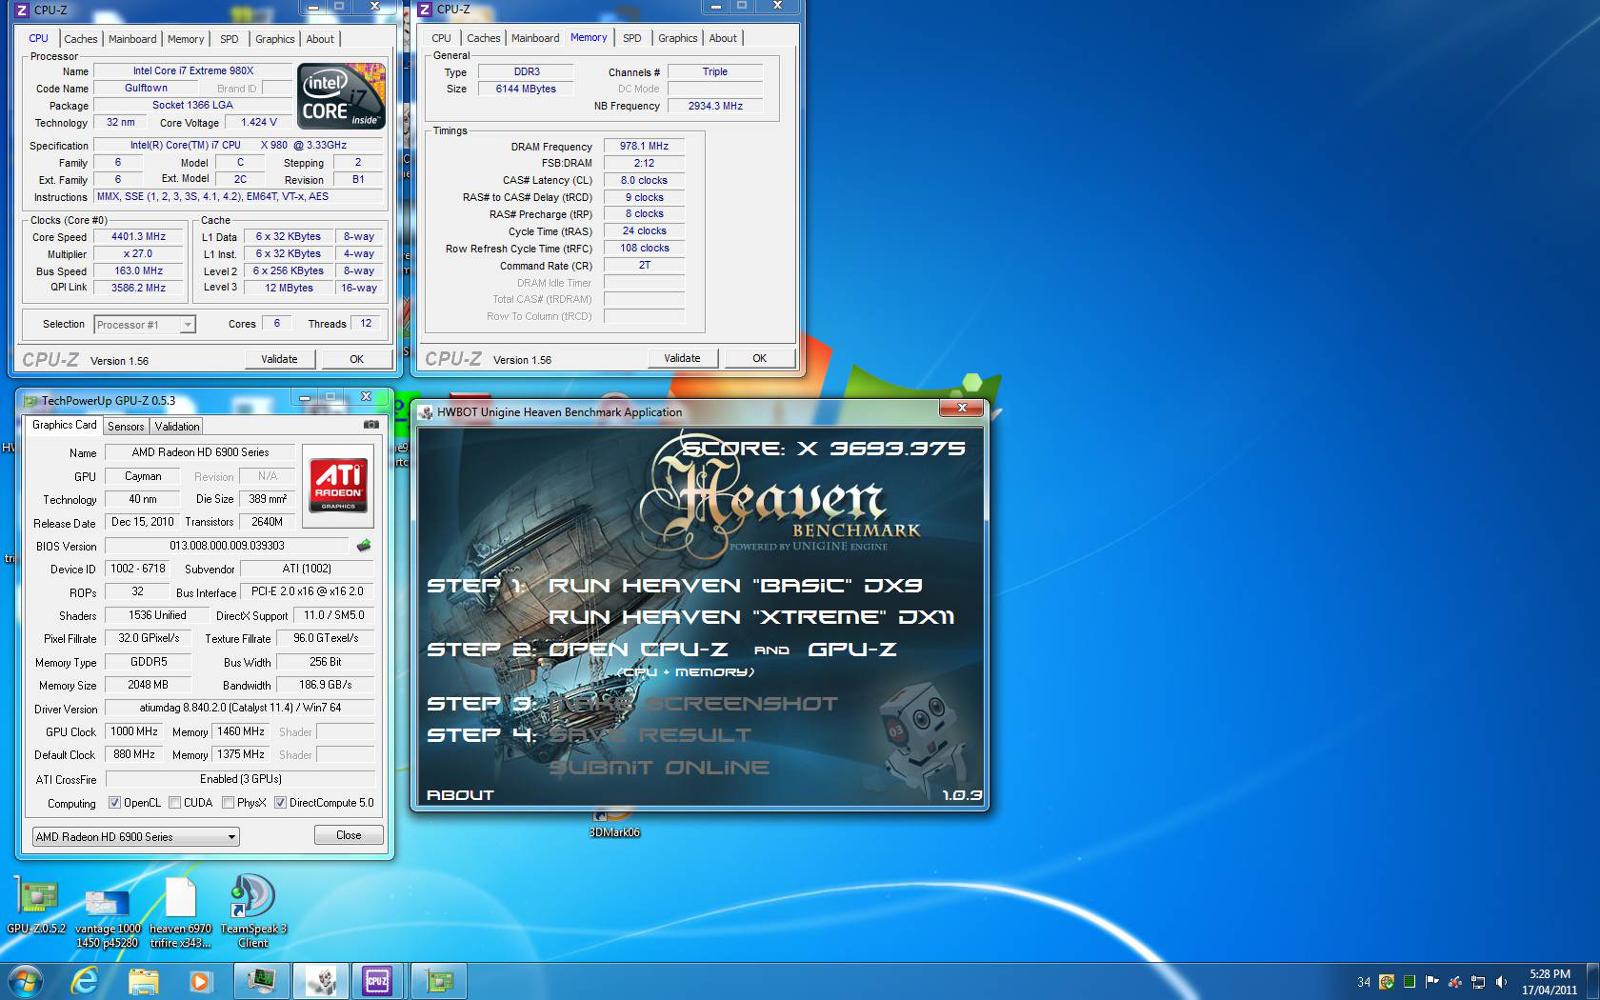This screenshot has height=1000, width=1600.
Task: Click the Close button in GPU-Z
Action: [x=348, y=835]
